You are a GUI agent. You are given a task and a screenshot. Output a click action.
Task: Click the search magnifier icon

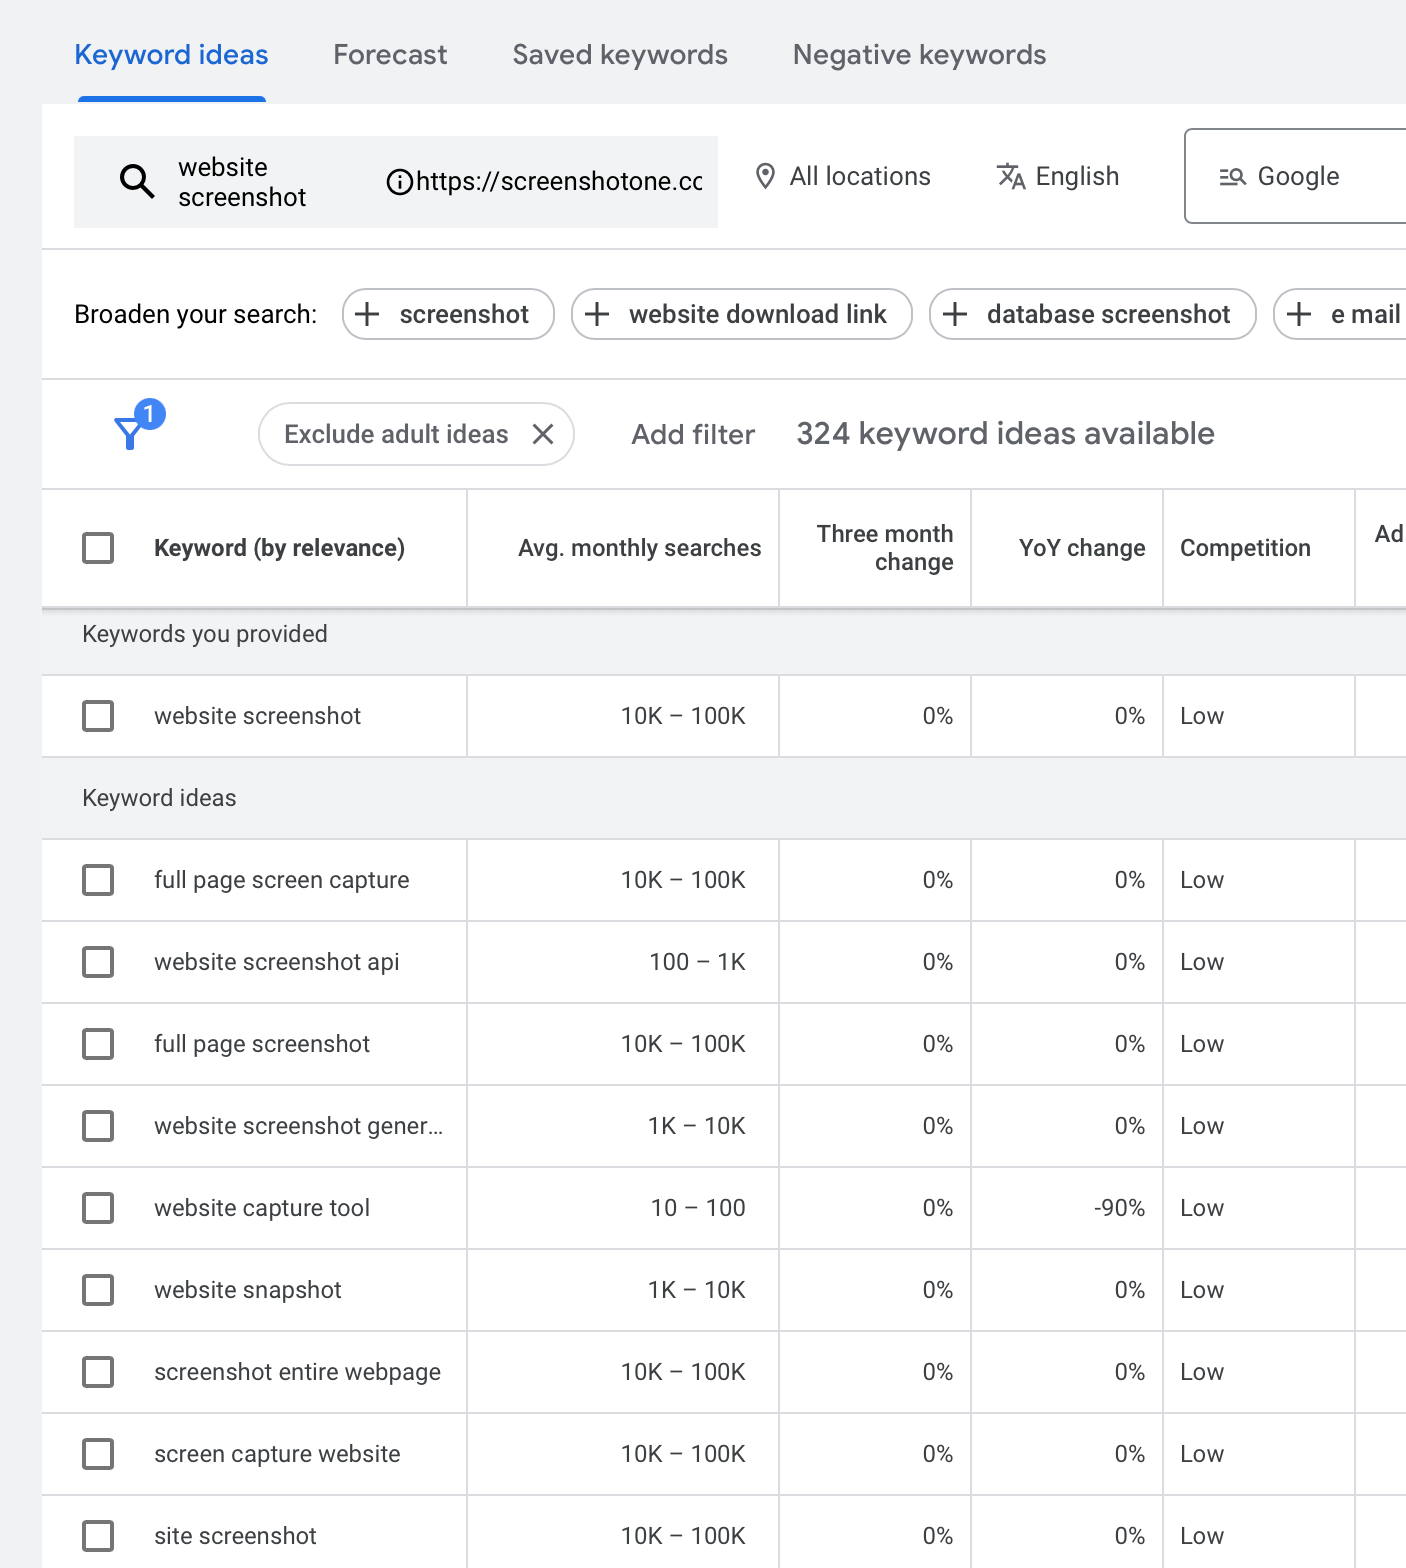pos(137,181)
